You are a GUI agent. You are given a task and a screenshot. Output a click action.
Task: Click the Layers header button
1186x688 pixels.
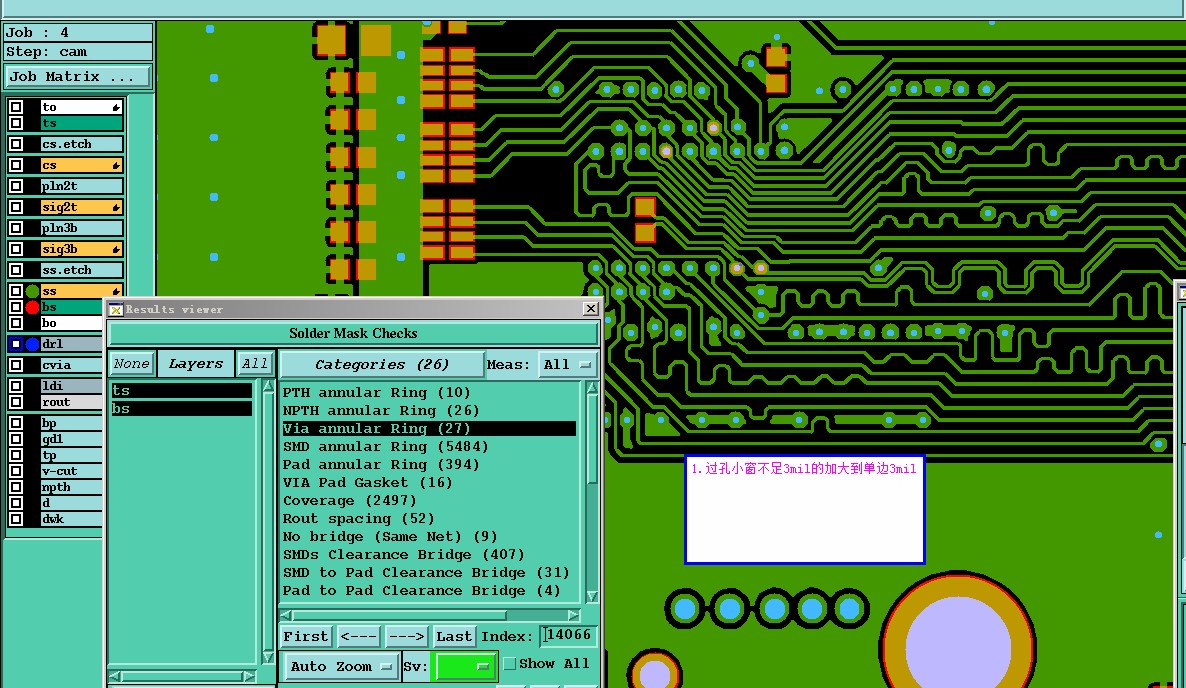(196, 364)
